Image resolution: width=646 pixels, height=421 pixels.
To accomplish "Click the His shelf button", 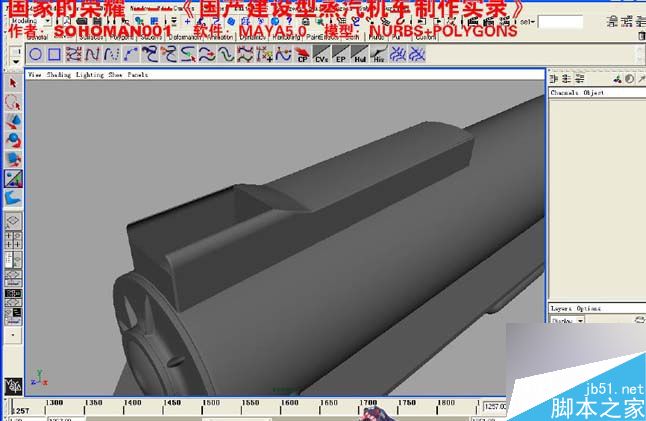I will click(x=379, y=54).
